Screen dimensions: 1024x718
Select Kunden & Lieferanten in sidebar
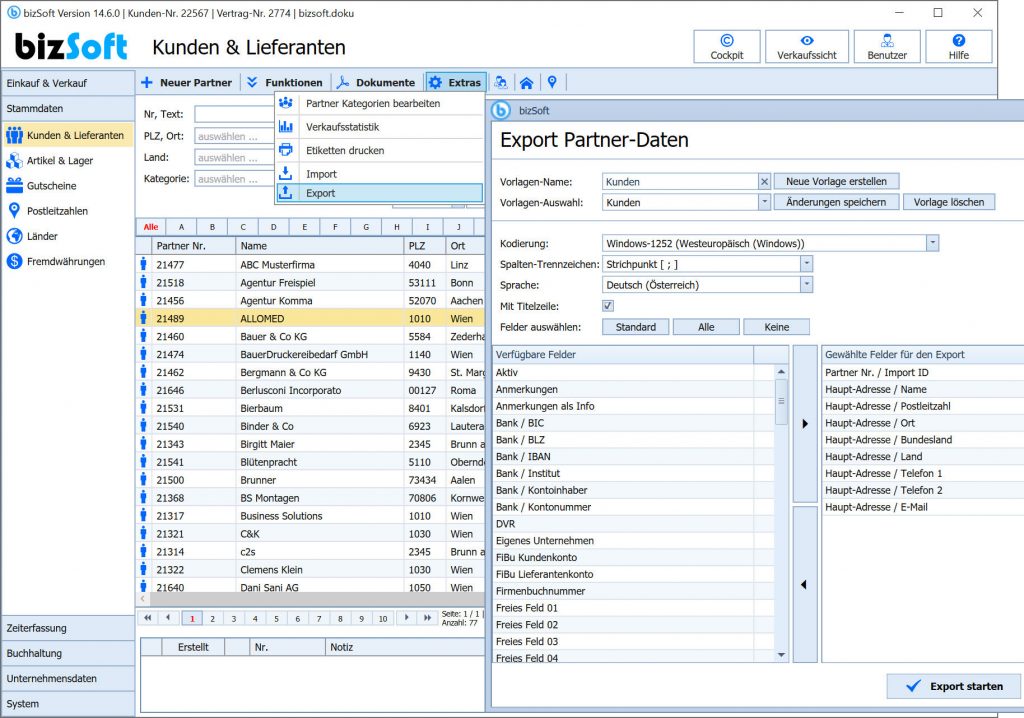[68, 135]
